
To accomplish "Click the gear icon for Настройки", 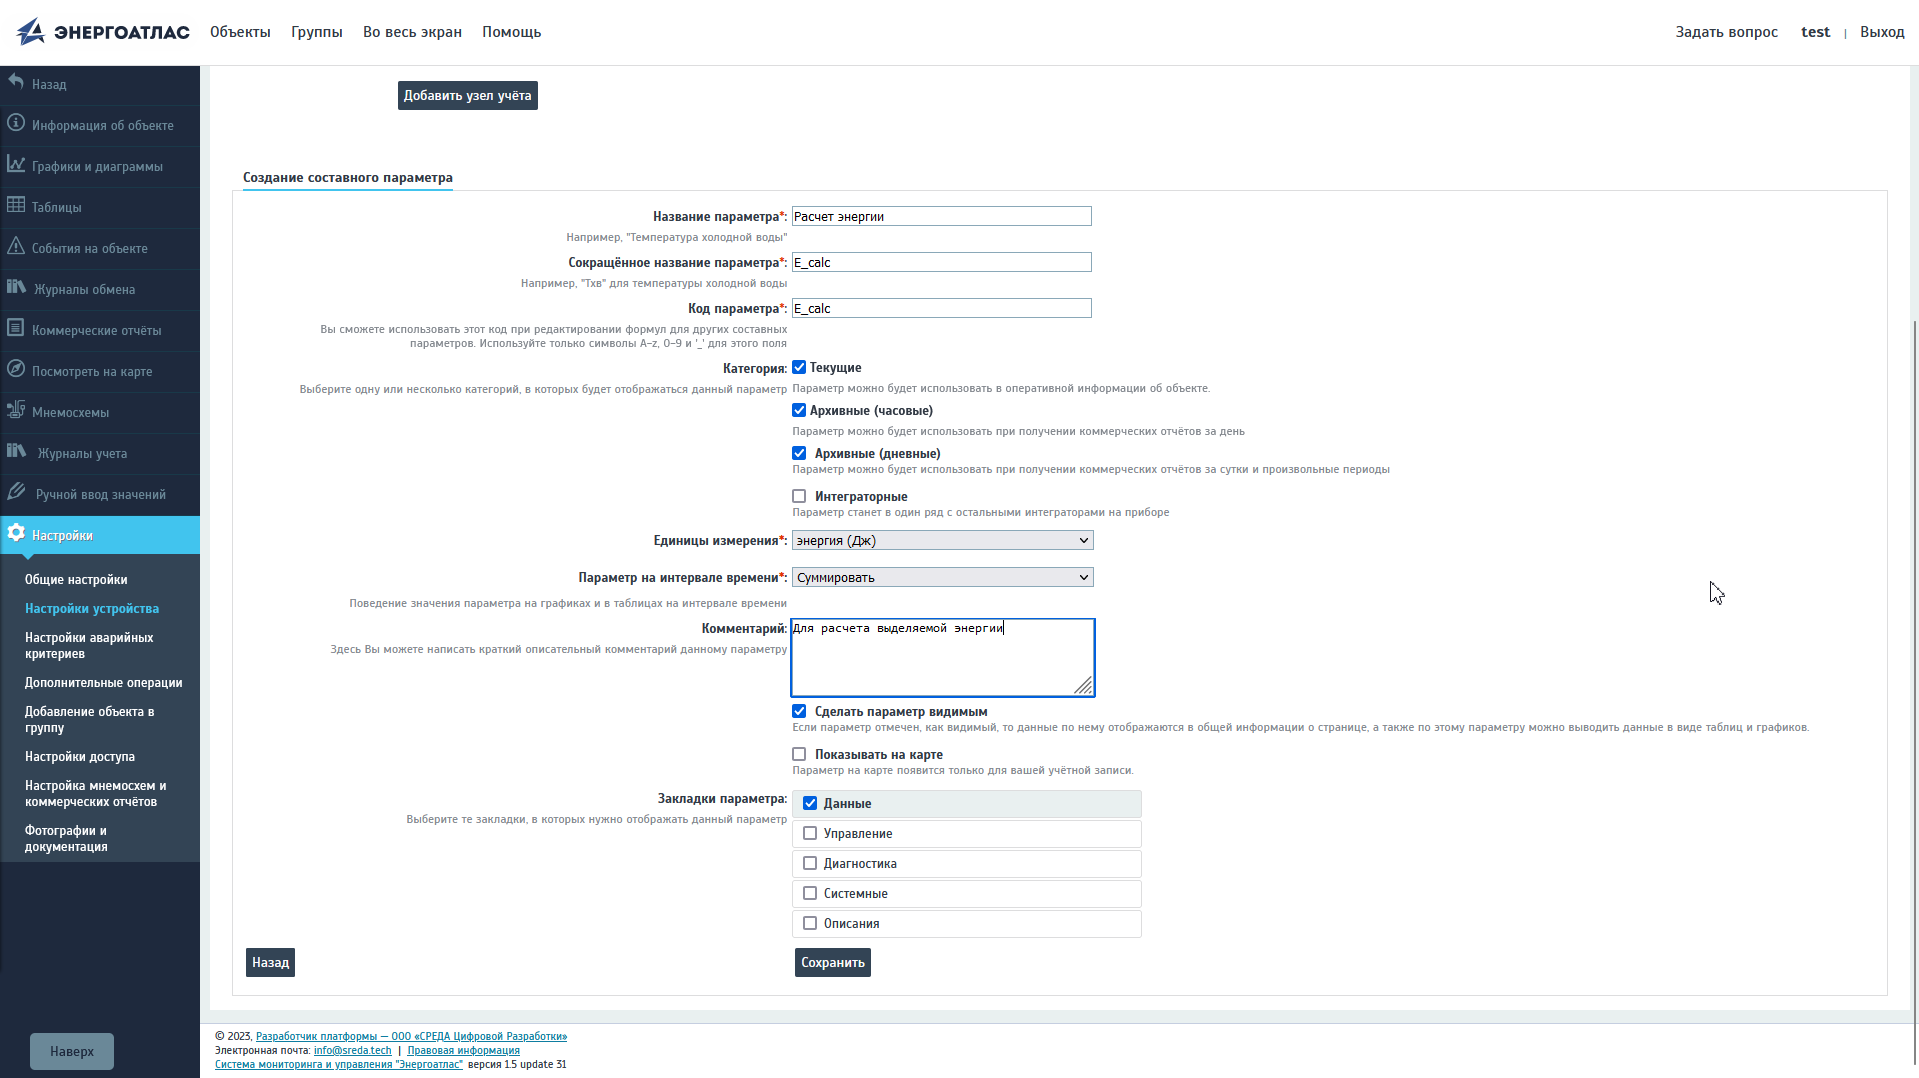I will pyautogui.click(x=16, y=534).
